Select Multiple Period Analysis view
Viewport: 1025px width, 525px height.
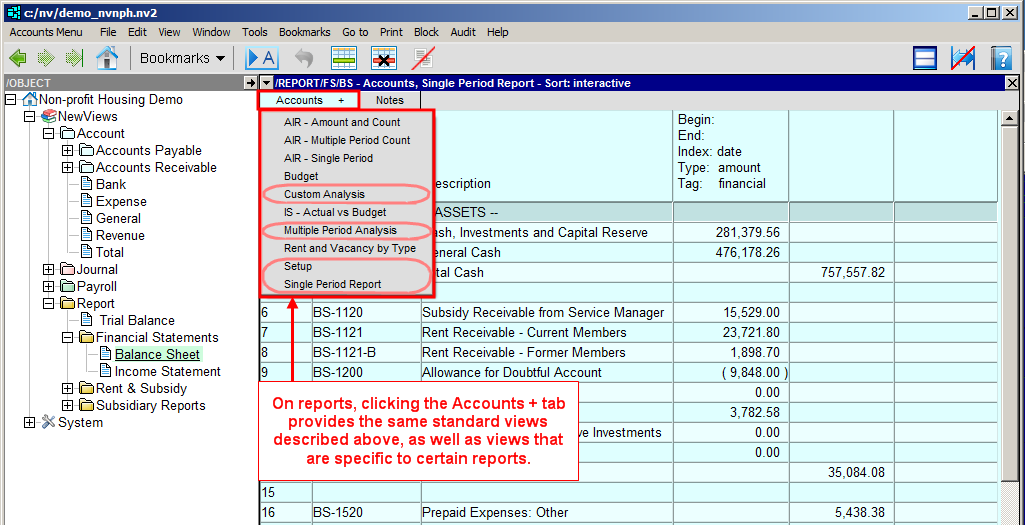[x=340, y=230]
